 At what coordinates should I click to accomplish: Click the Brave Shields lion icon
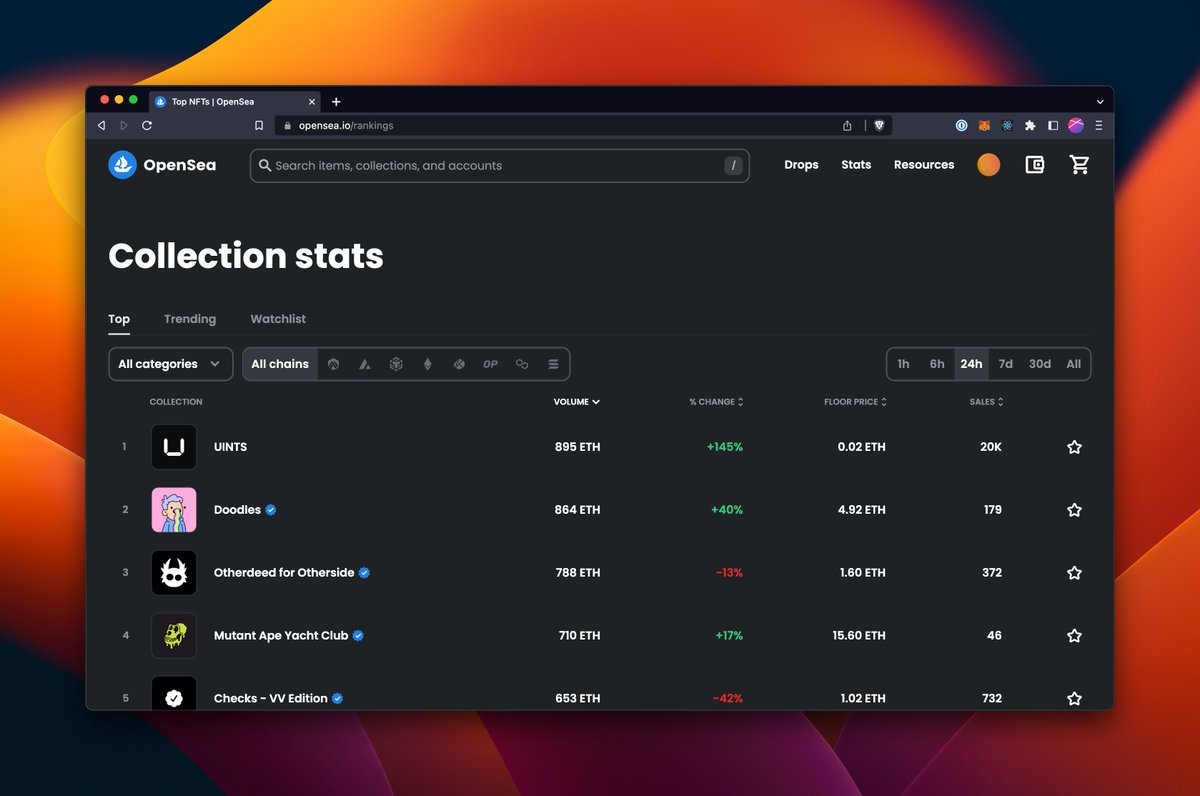[879, 126]
